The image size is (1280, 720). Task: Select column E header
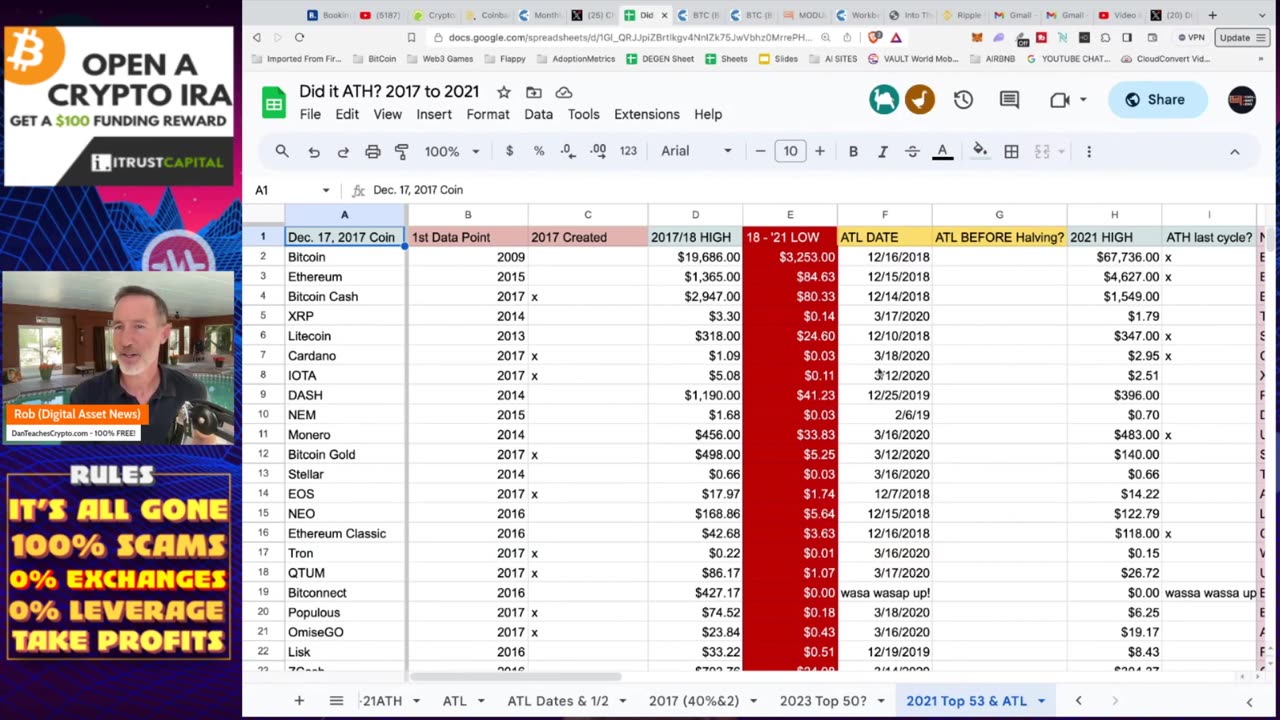[790, 215]
